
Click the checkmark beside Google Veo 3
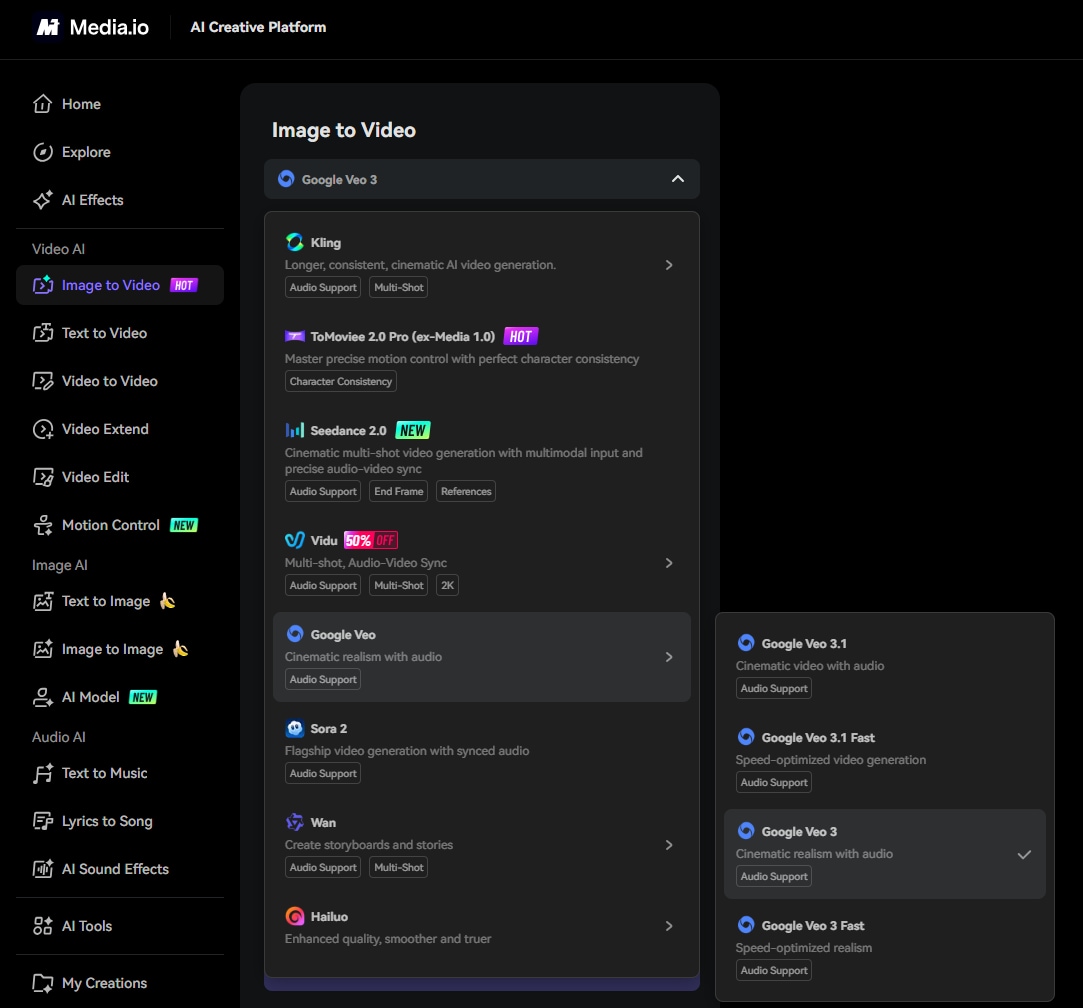tap(1024, 855)
